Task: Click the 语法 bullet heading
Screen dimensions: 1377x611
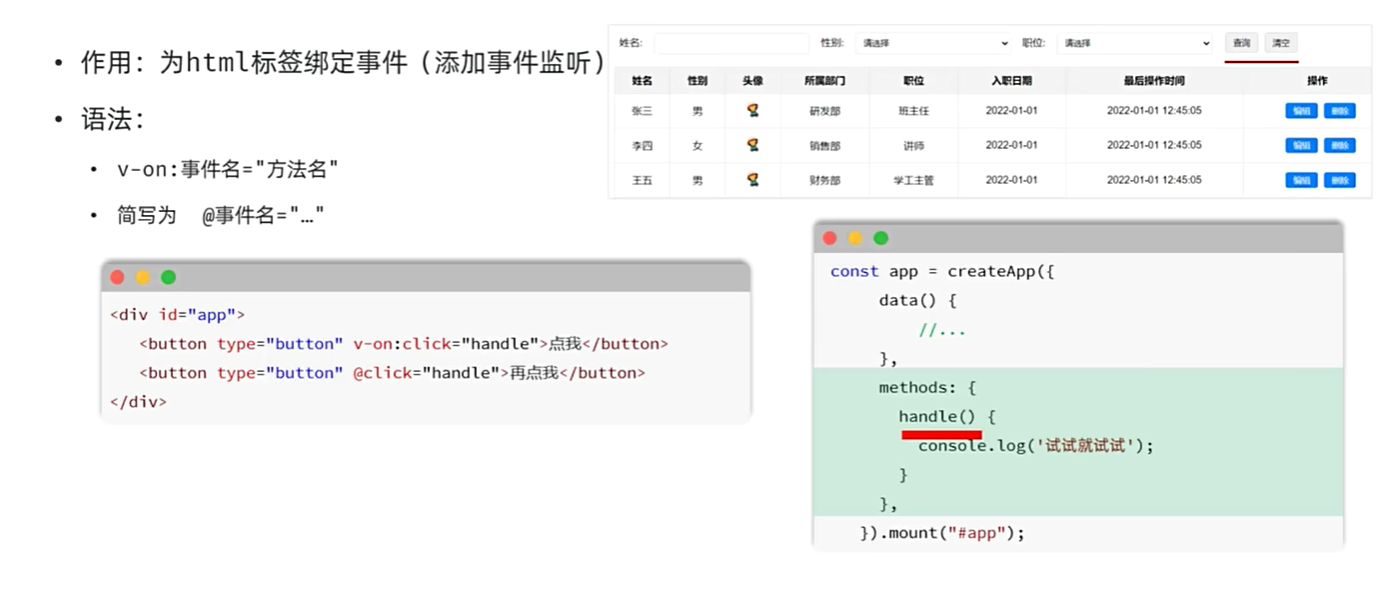Action: pyautogui.click(x=113, y=120)
